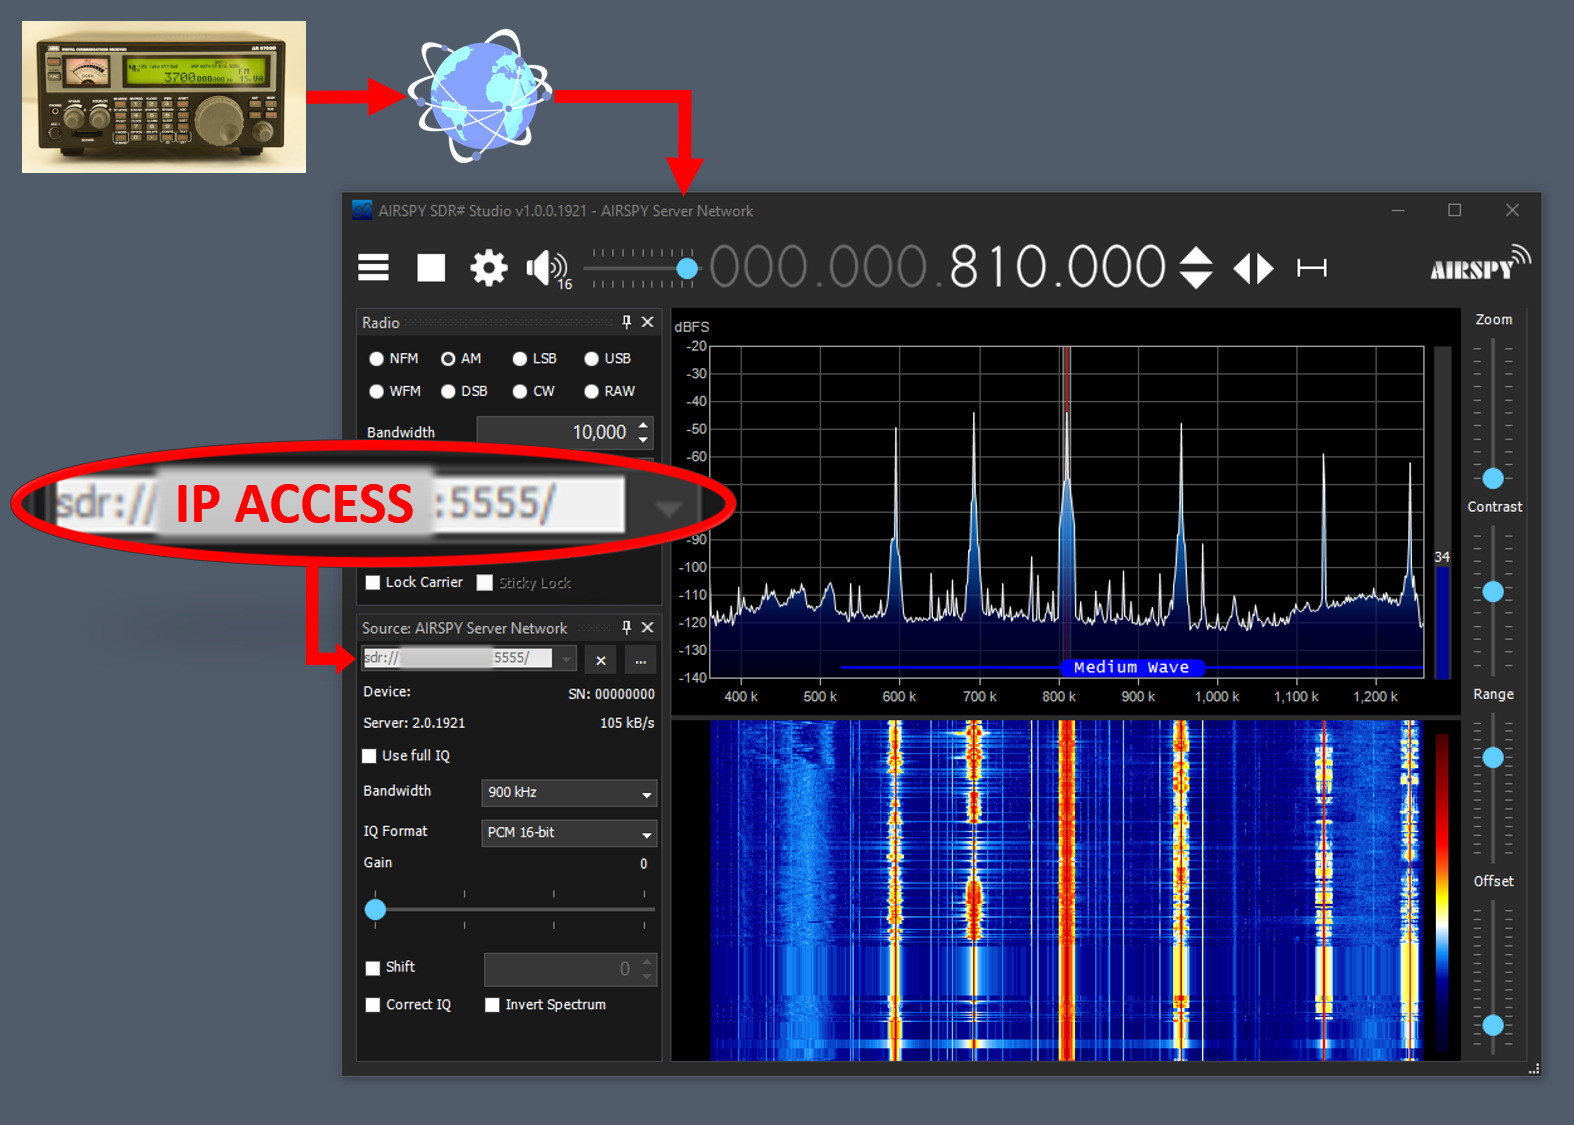Pin the Source AIRSPY Server Network panel
The width and height of the screenshot is (1574, 1125).
[626, 628]
